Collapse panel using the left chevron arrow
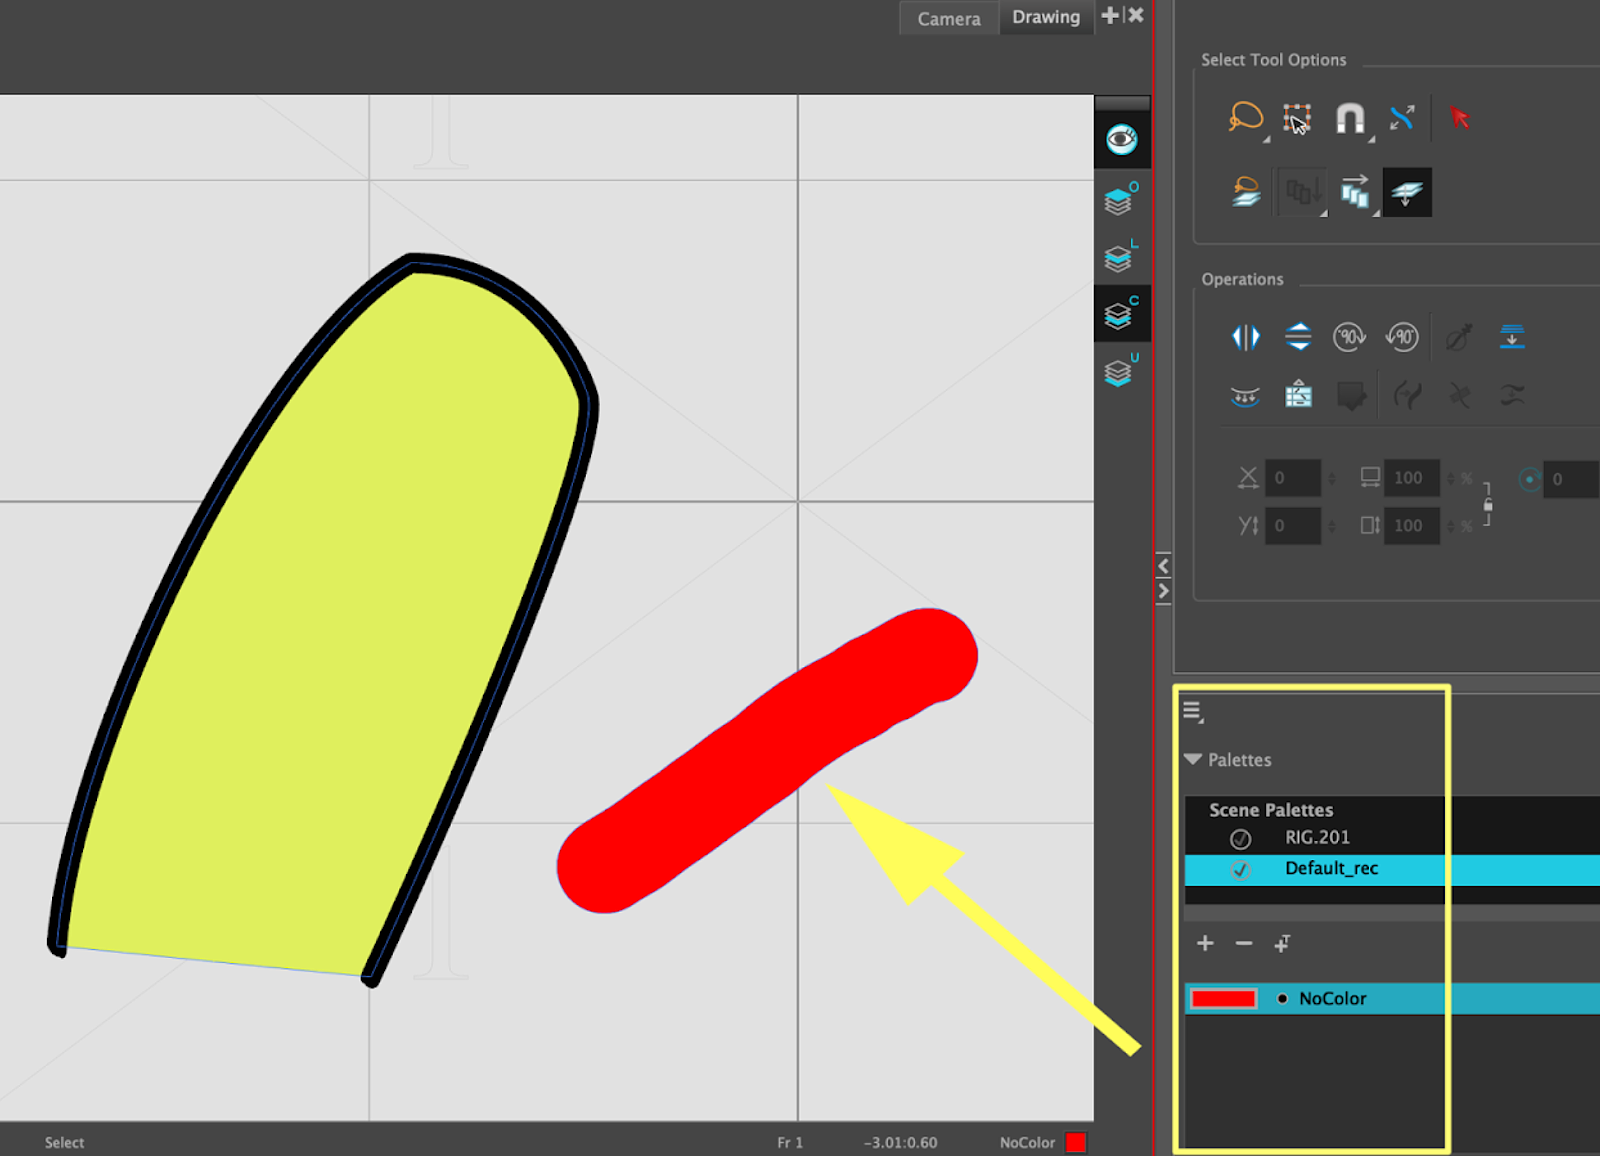Image resolution: width=1600 pixels, height=1156 pixels. click(x=1163, y=566)
